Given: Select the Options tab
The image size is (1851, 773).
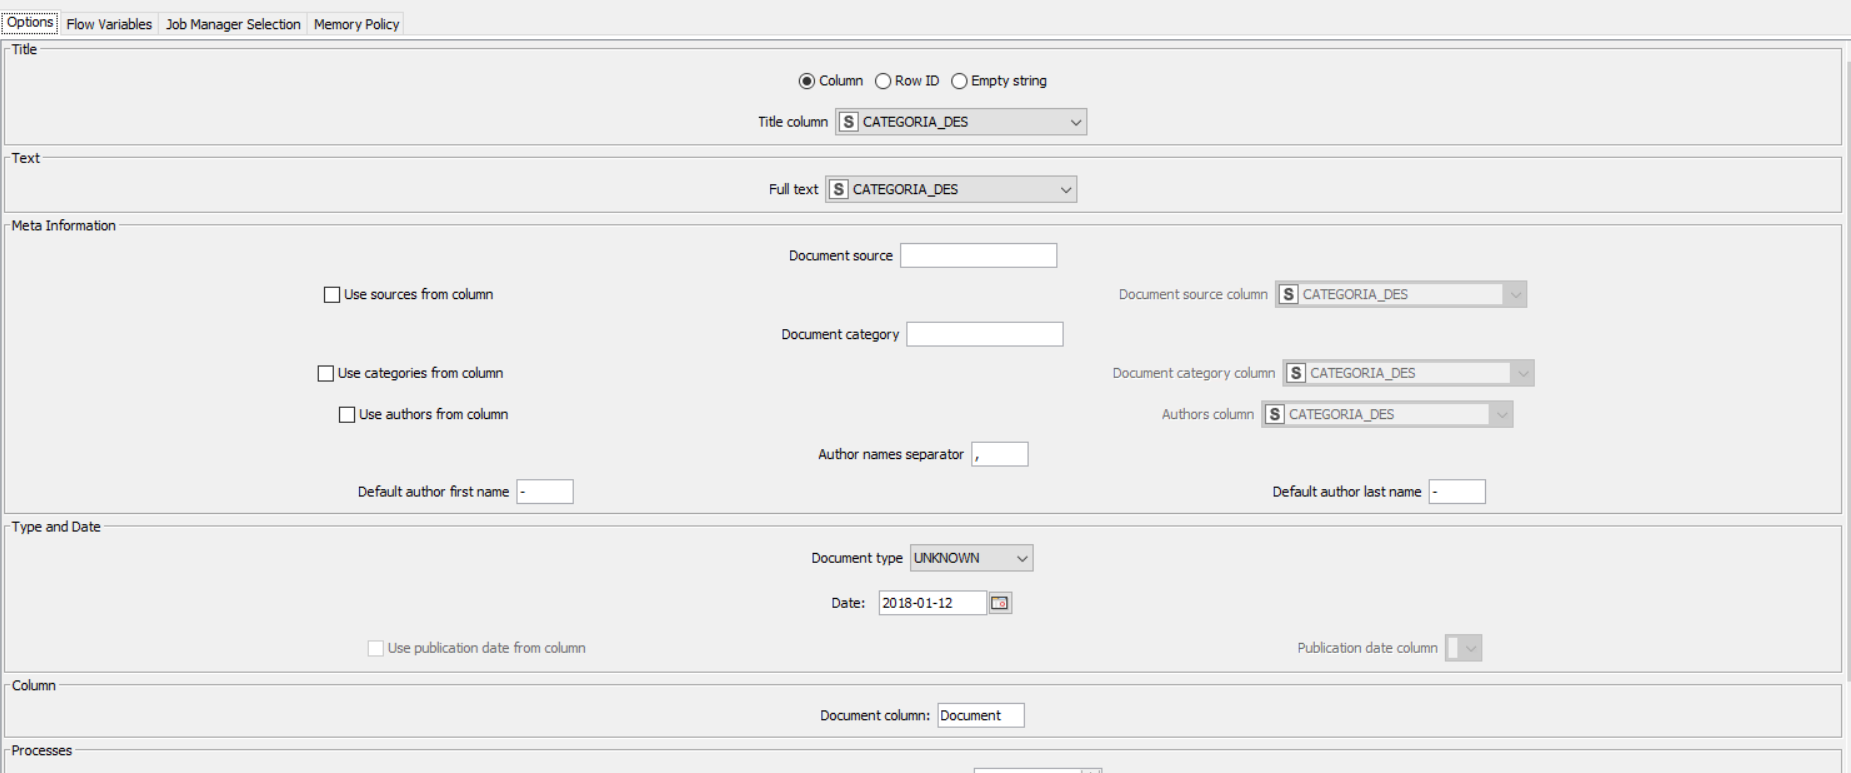Looking at the screenshot, I should [x=30, y=23].
